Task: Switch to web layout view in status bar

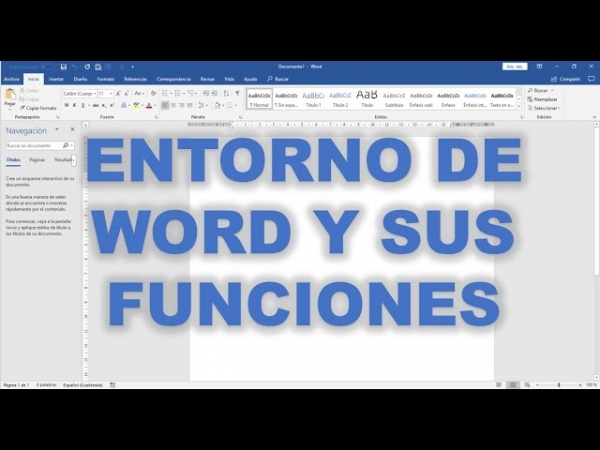Action: click(527, 385)
